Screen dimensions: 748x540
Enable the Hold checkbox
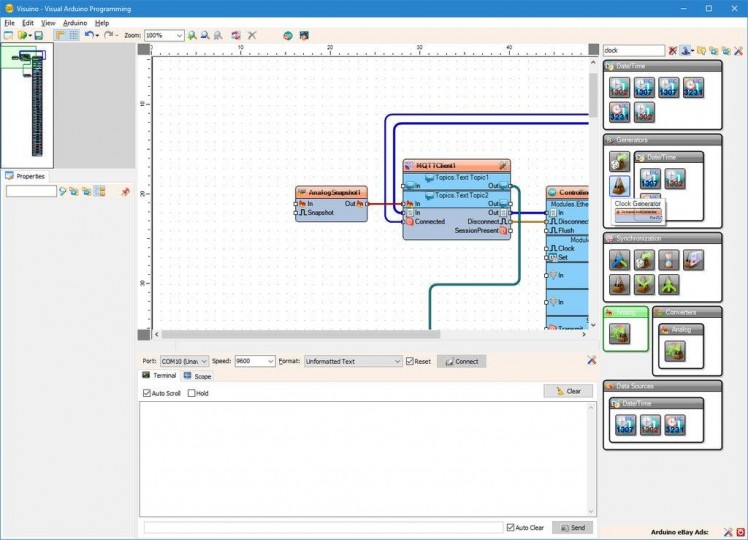click(191, 393)
